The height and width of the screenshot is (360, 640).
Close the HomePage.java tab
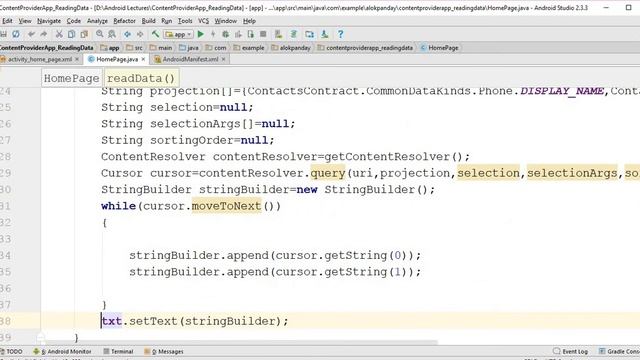pyautogui.click(x=143, y=59)
